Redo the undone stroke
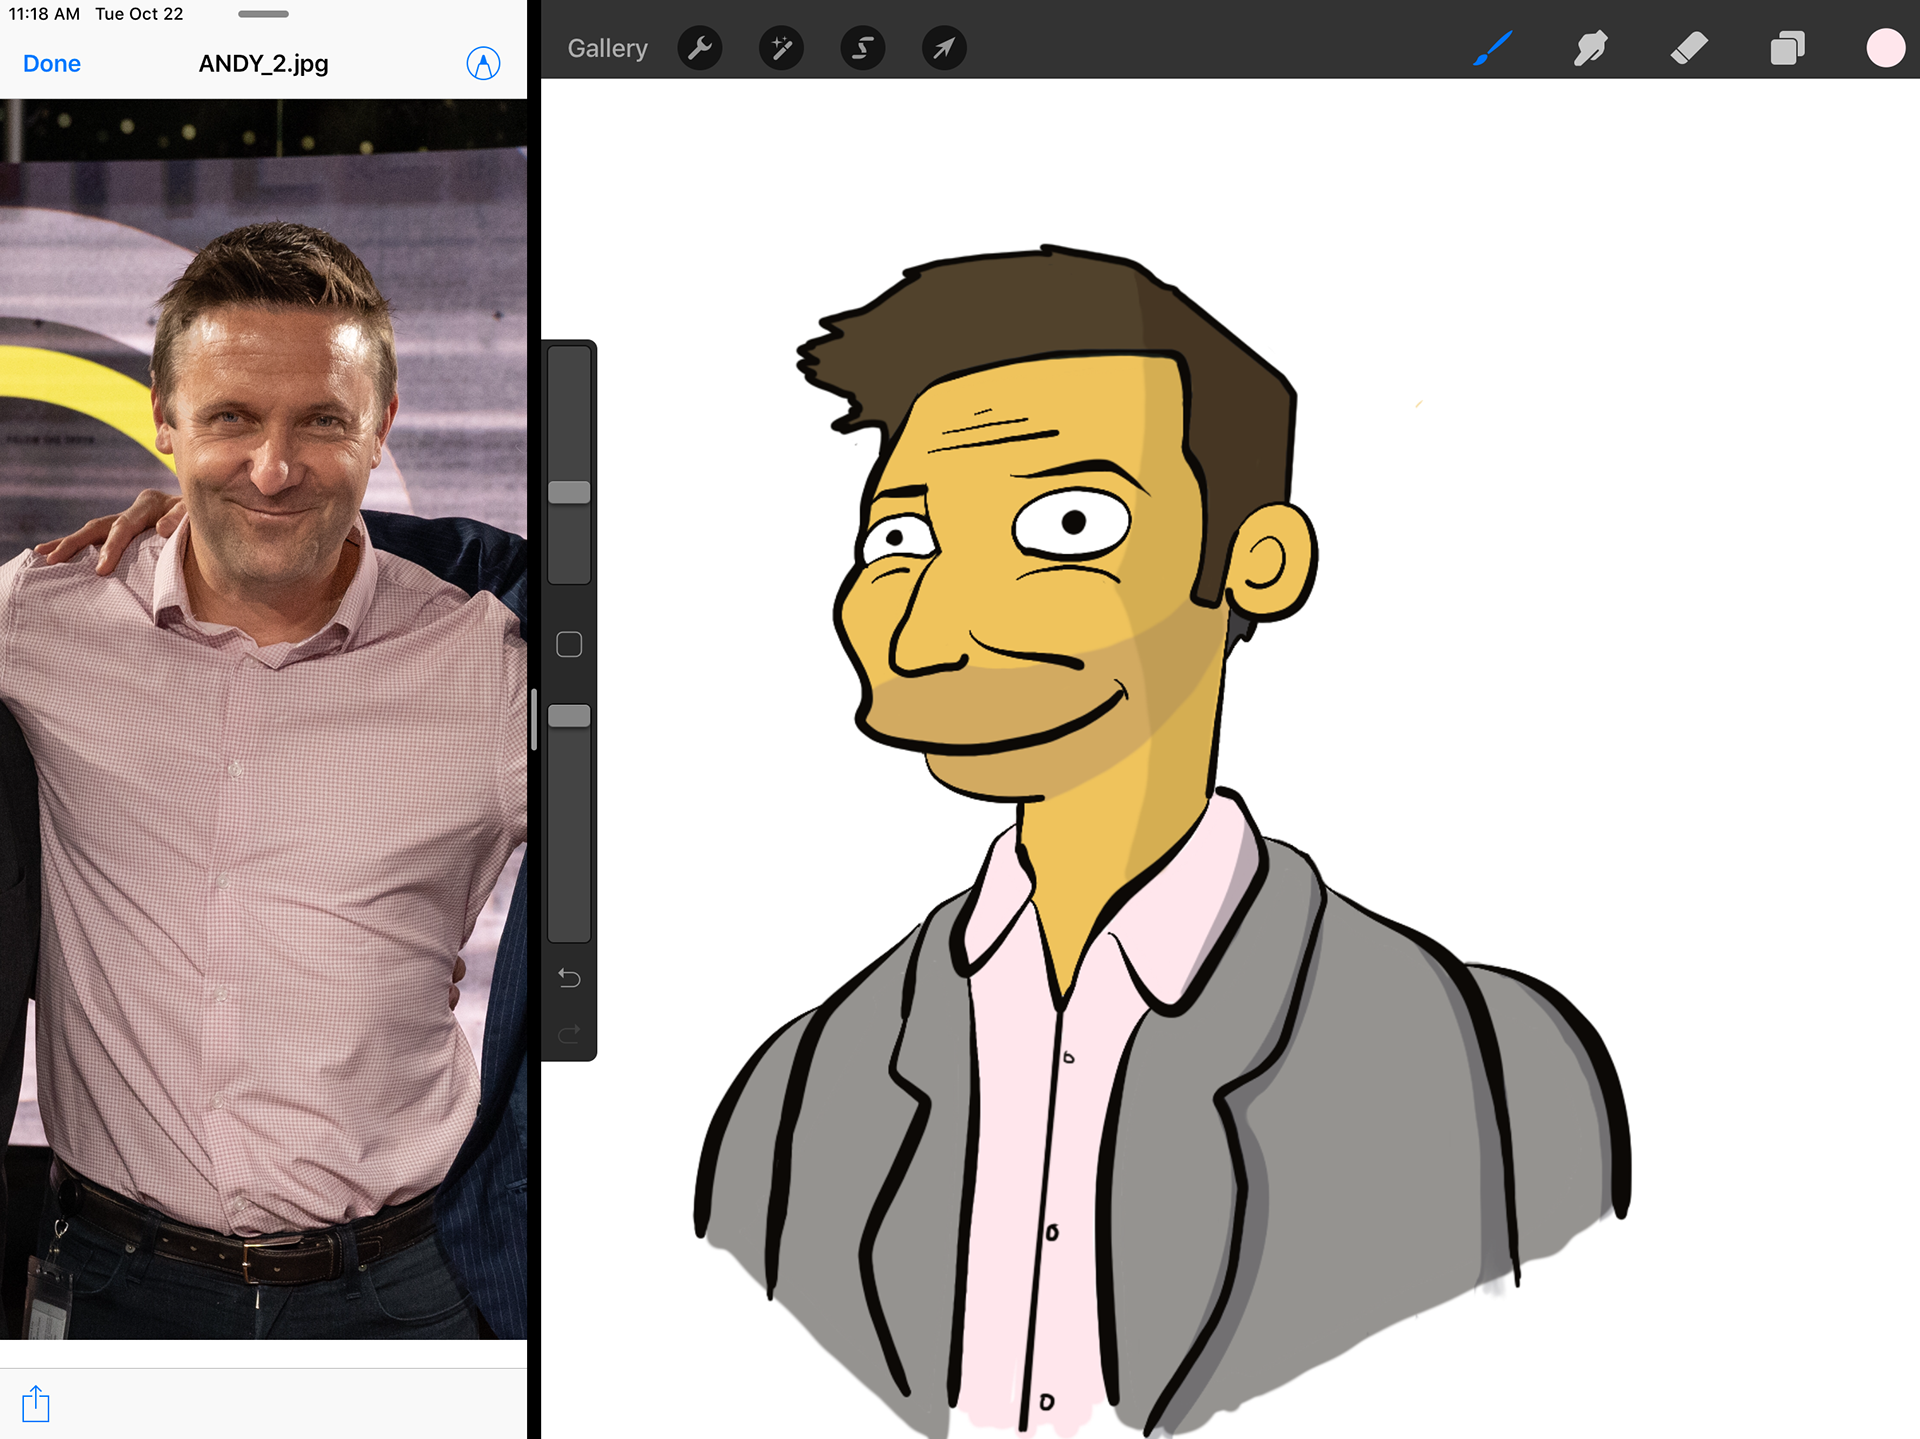 coord(569,1034)
